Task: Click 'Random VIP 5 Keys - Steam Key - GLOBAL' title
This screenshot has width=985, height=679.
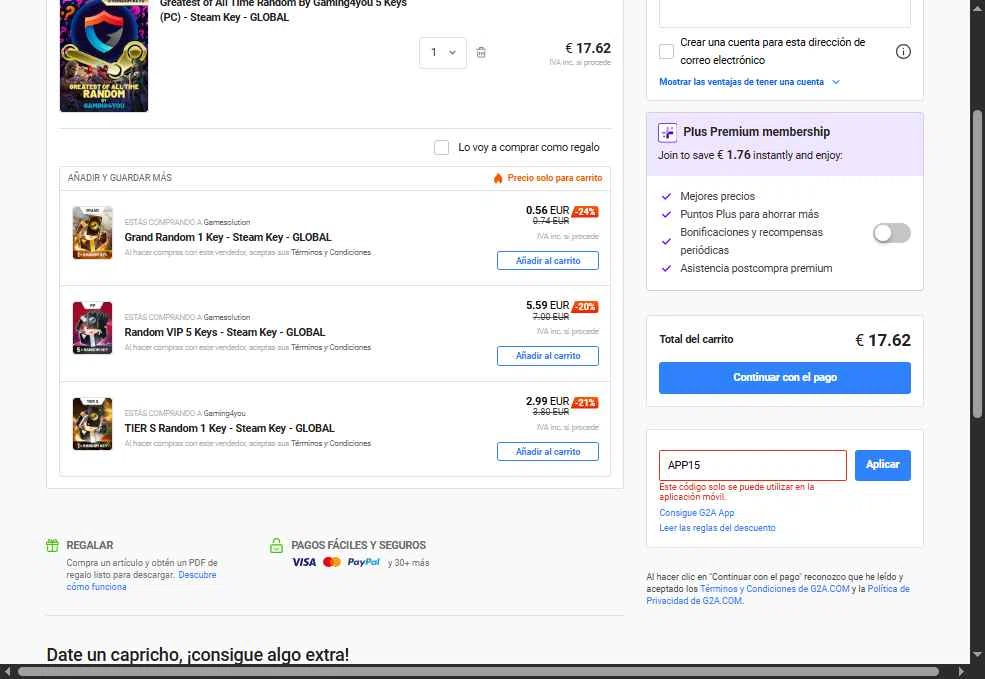Action: tap(225, 332)
